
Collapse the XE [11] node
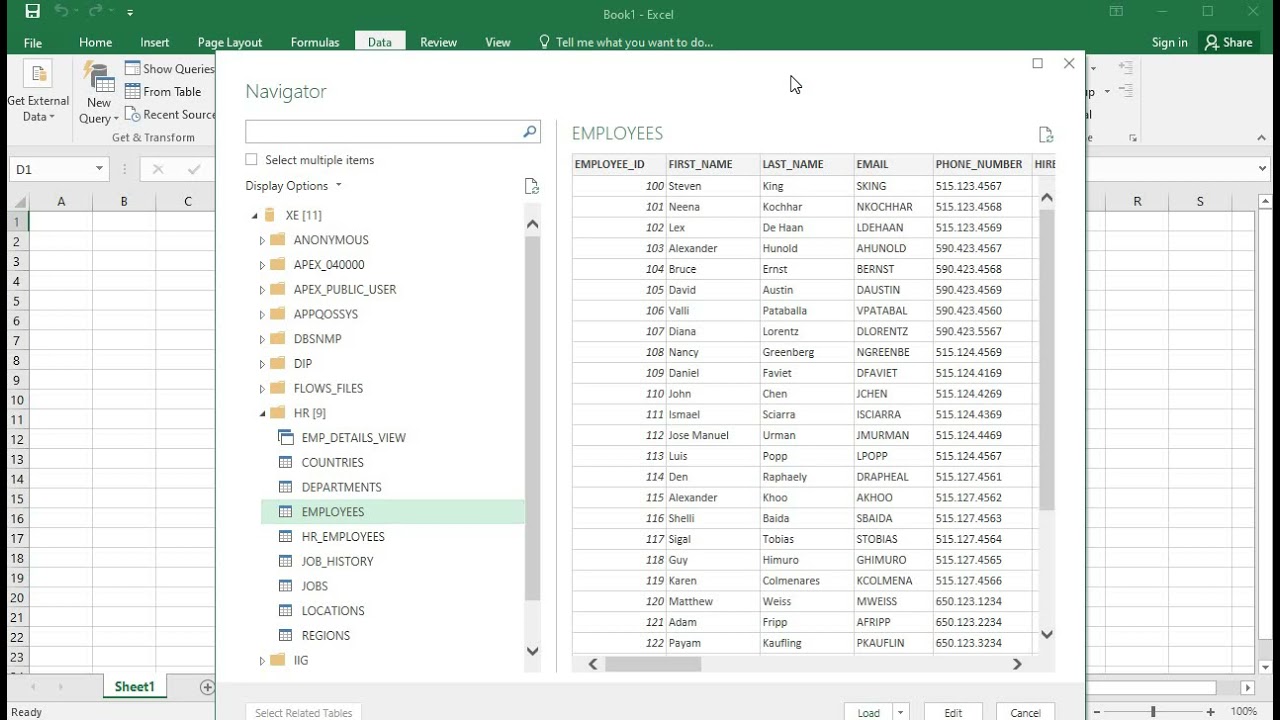(255, 215)
